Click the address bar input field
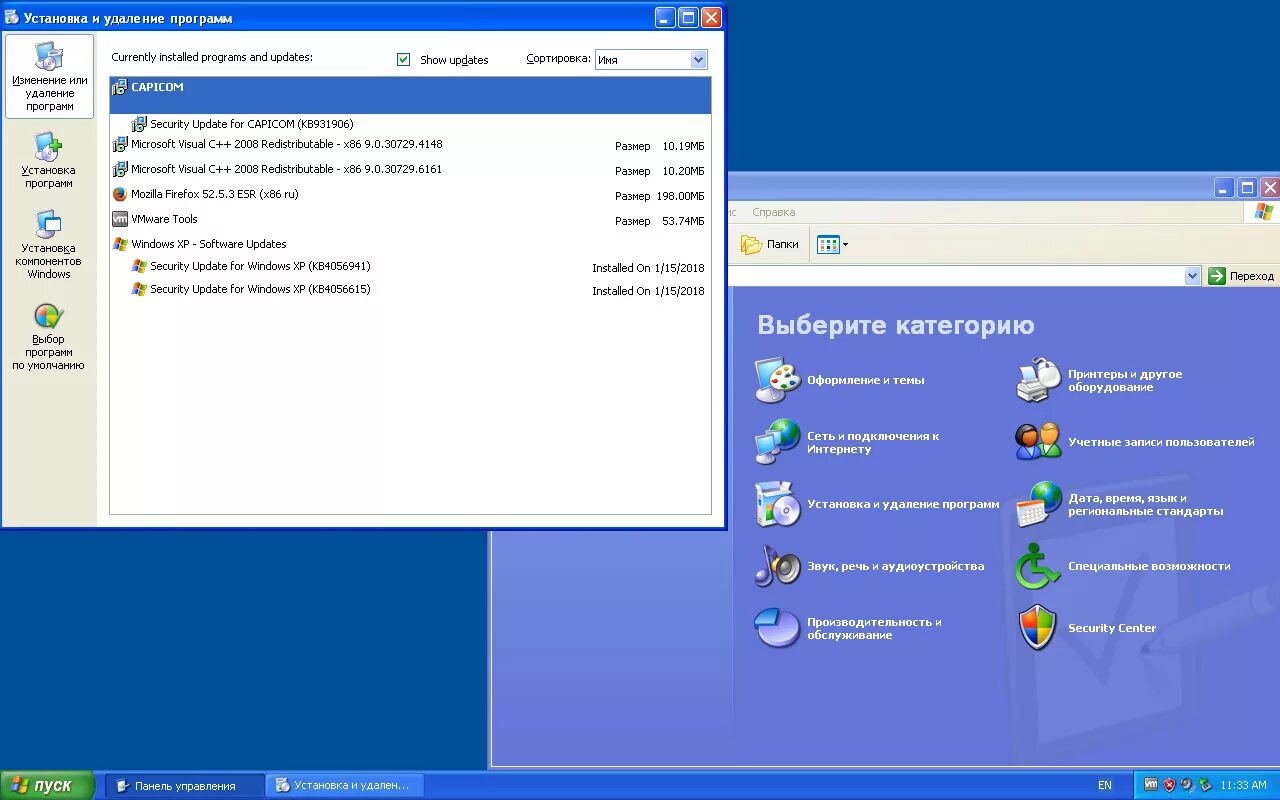This screenshot has width=1280, height=800. (955, 275)
